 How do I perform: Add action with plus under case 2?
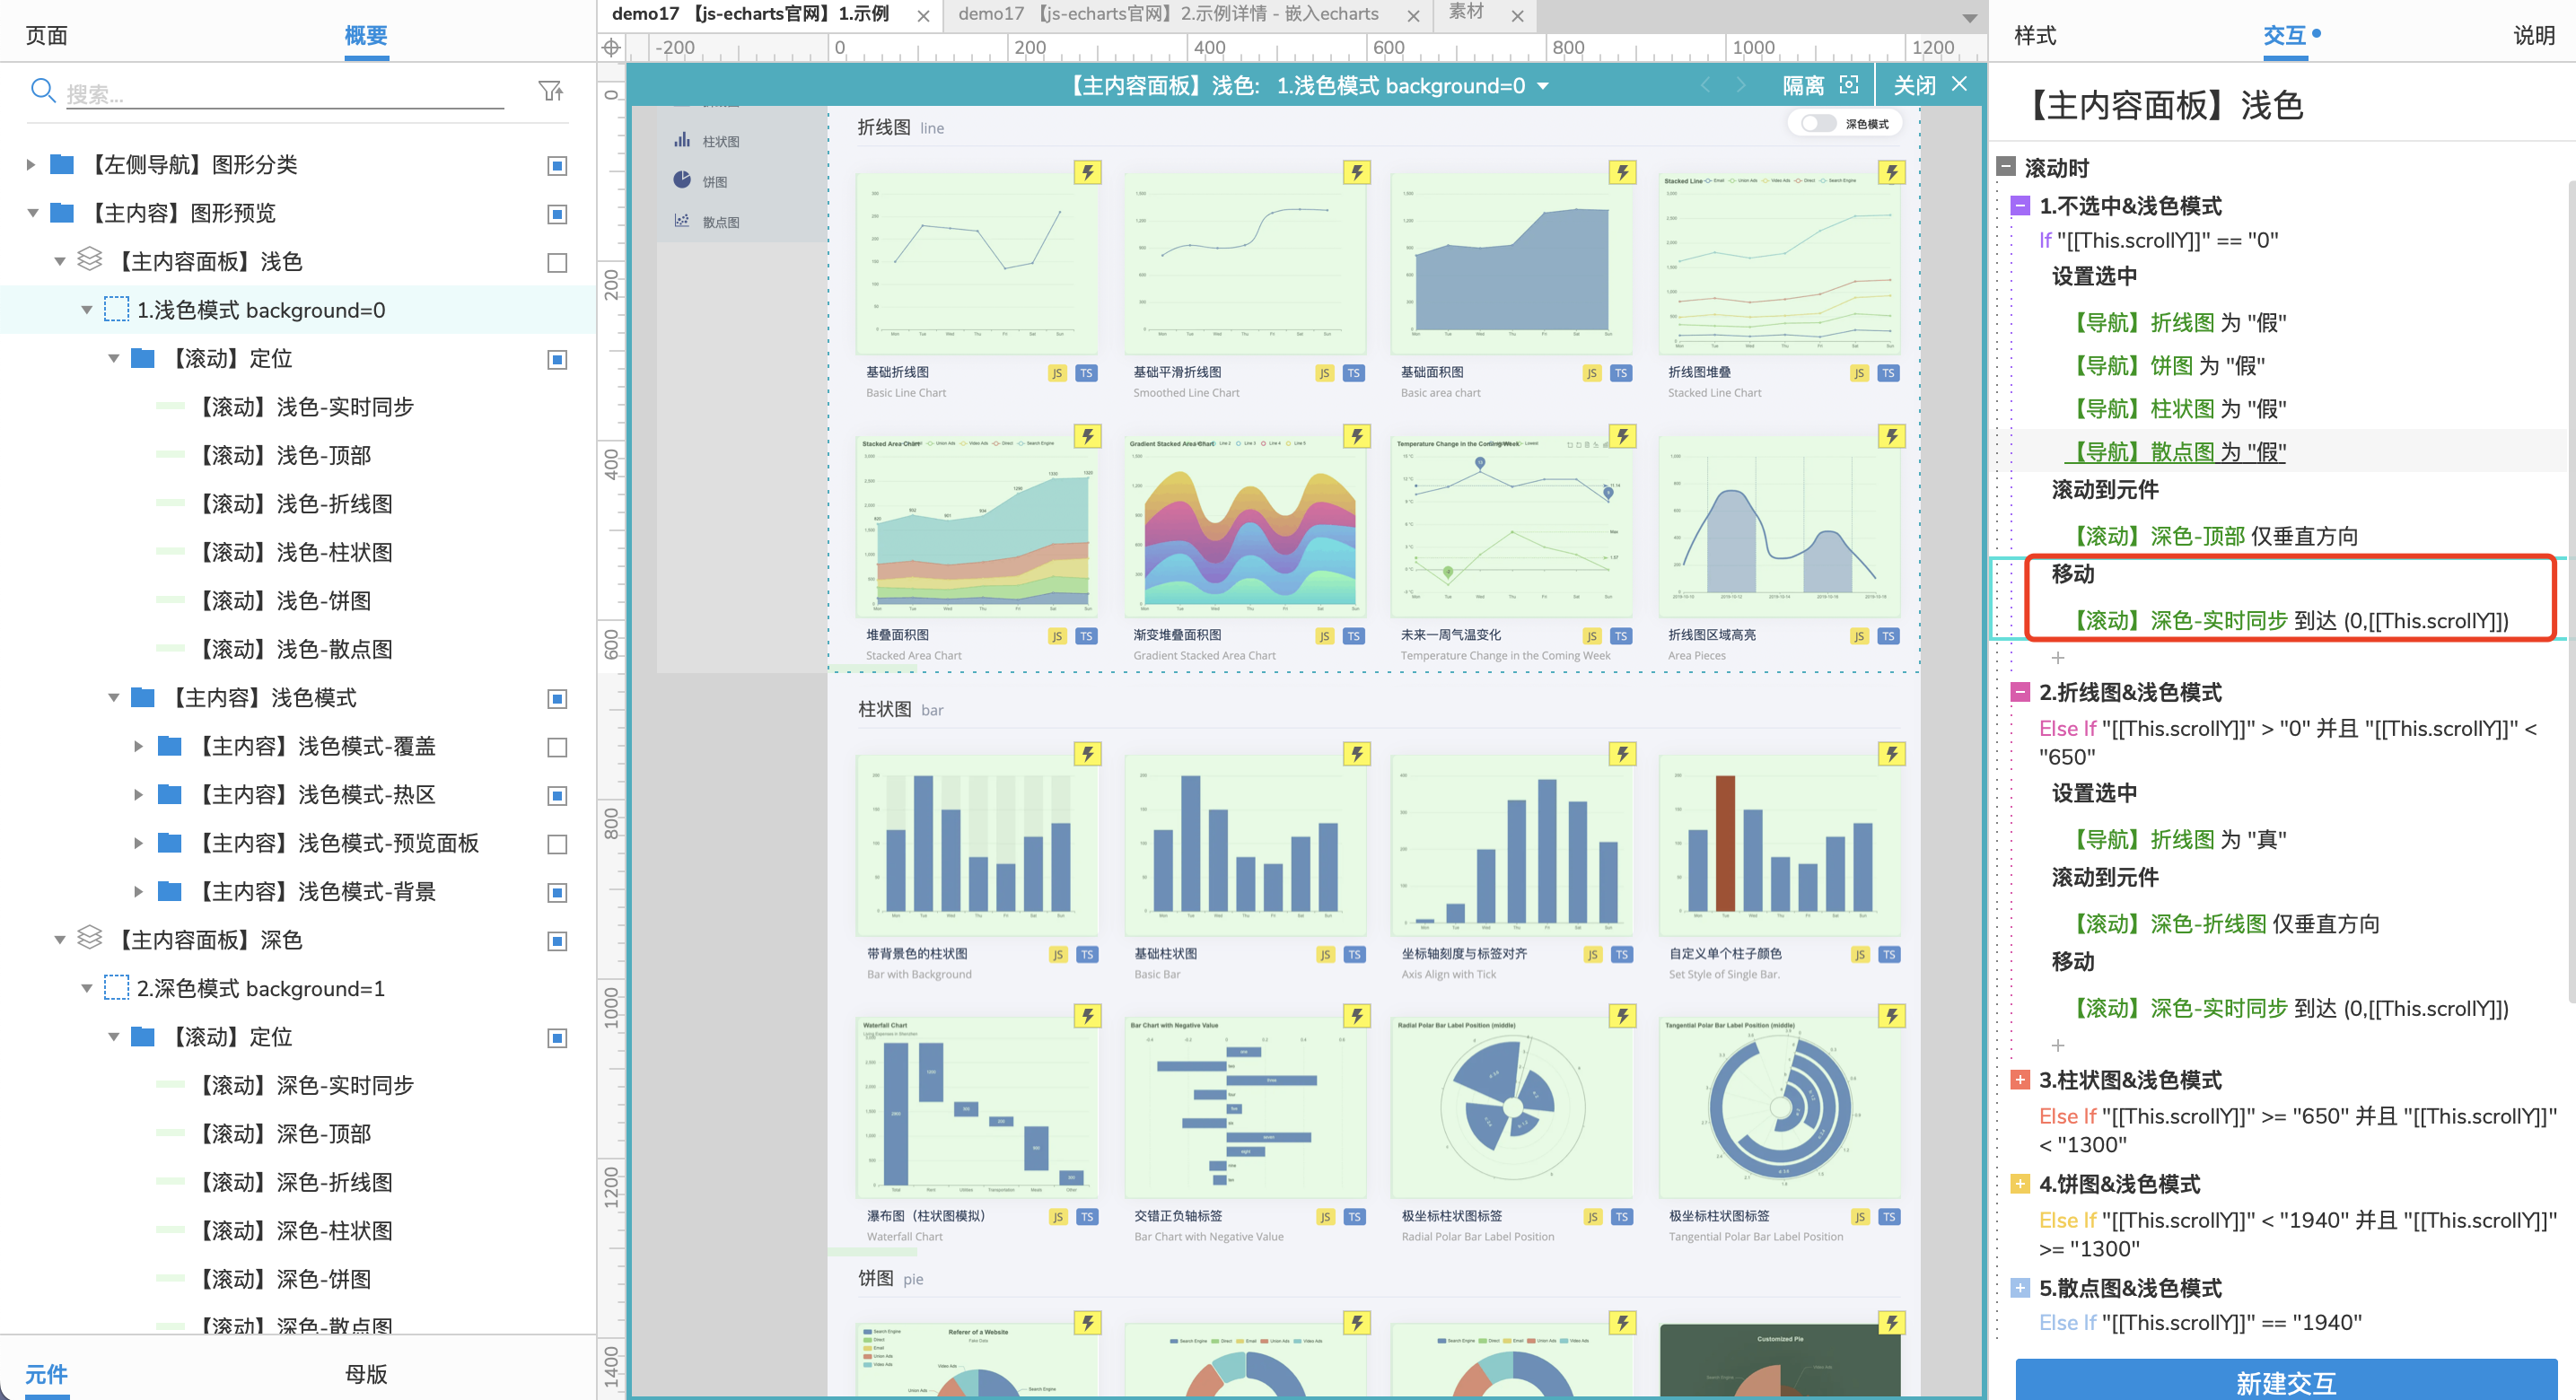click(x=2057, y=1045)
